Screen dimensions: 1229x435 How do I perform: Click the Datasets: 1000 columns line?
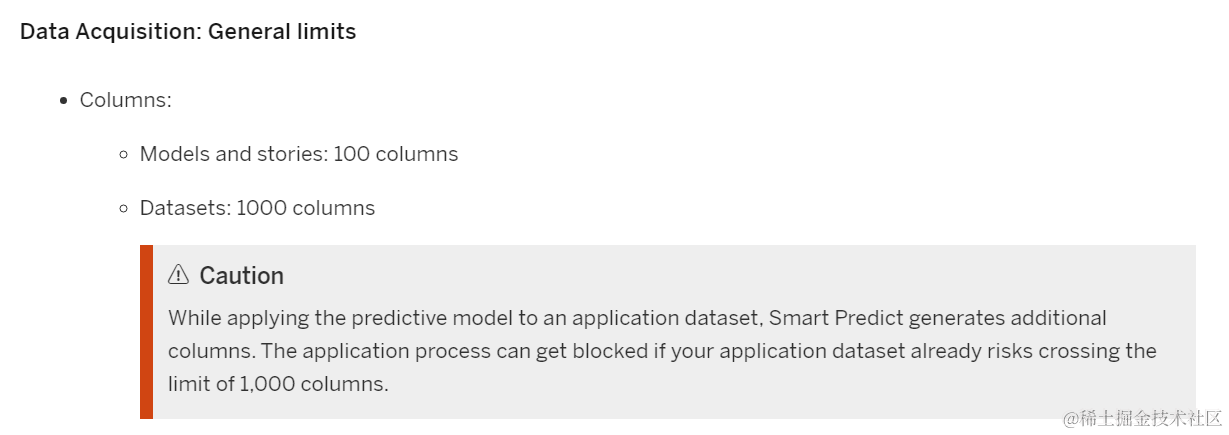257,208
